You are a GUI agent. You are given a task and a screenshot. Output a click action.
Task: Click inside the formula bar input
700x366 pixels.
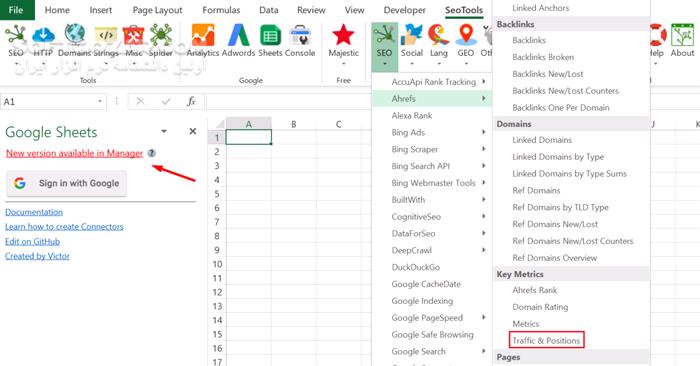[290, 101]
